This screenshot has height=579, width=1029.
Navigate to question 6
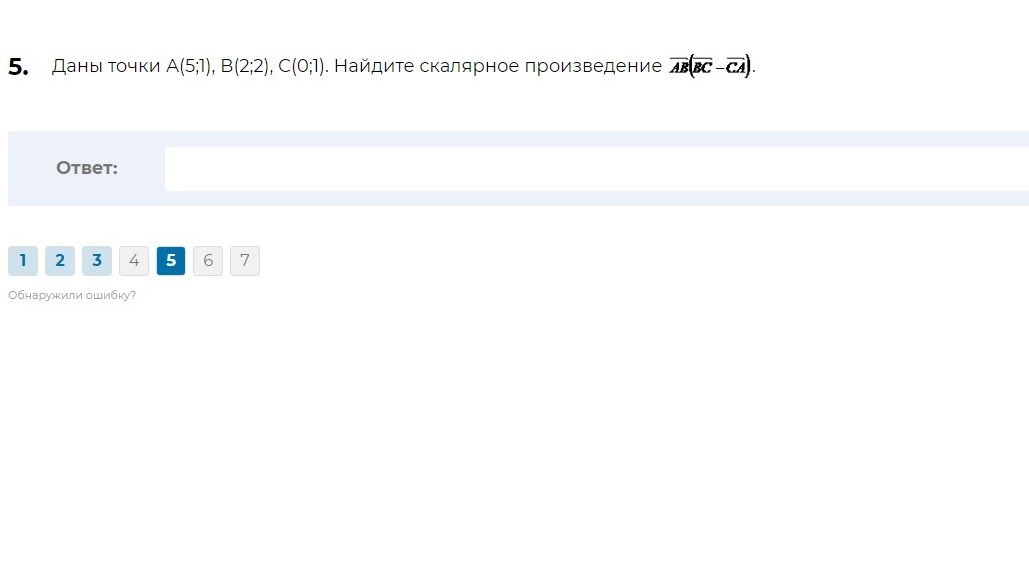(208, 261)
